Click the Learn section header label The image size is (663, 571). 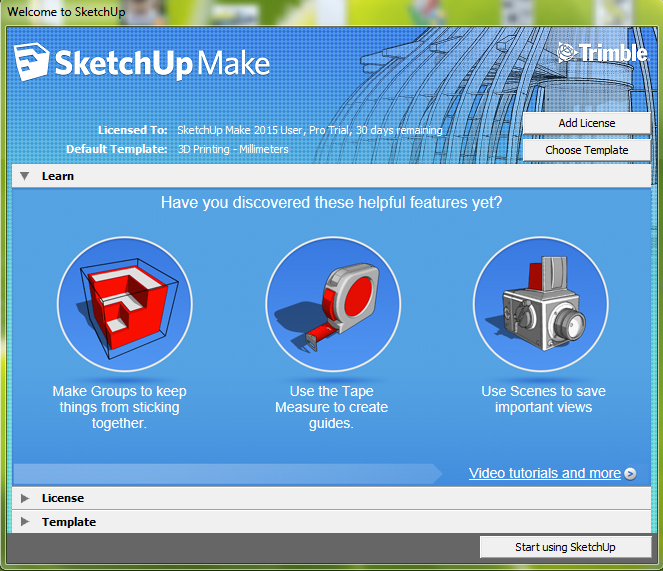58,176
